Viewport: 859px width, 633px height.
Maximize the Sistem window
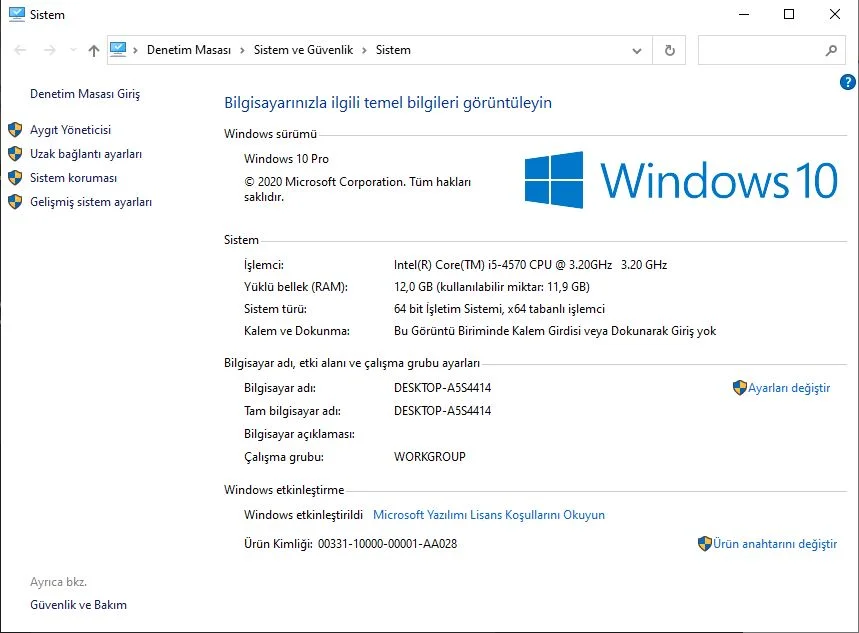(789, 14)
